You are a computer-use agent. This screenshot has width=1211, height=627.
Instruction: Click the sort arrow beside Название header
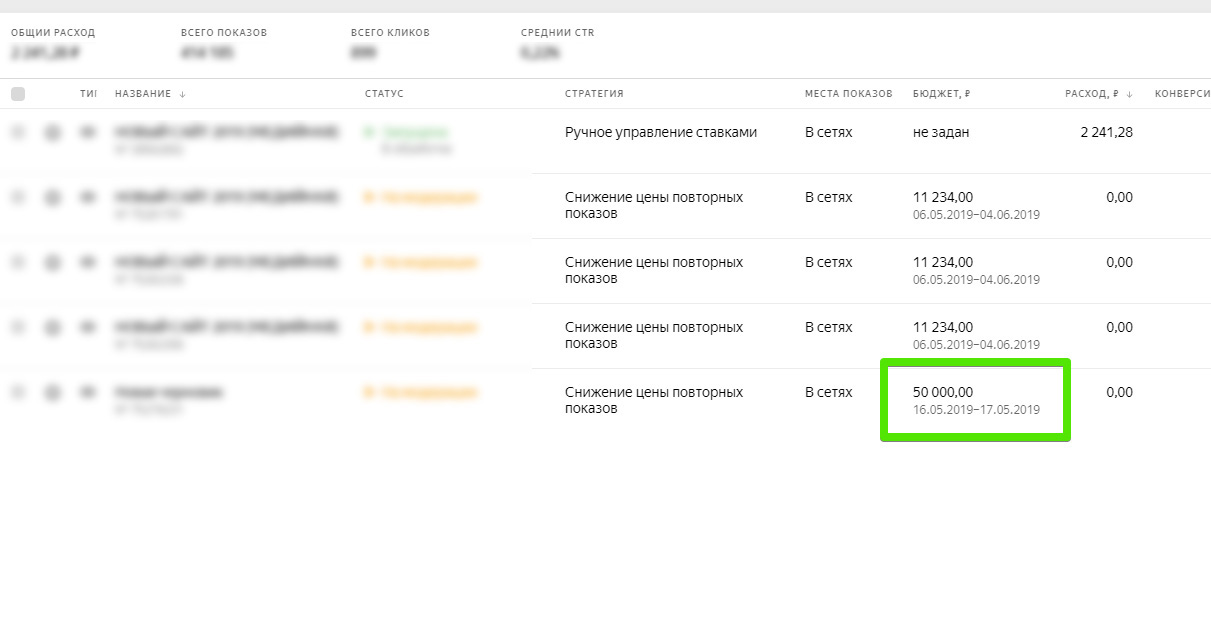click(182, 94)
